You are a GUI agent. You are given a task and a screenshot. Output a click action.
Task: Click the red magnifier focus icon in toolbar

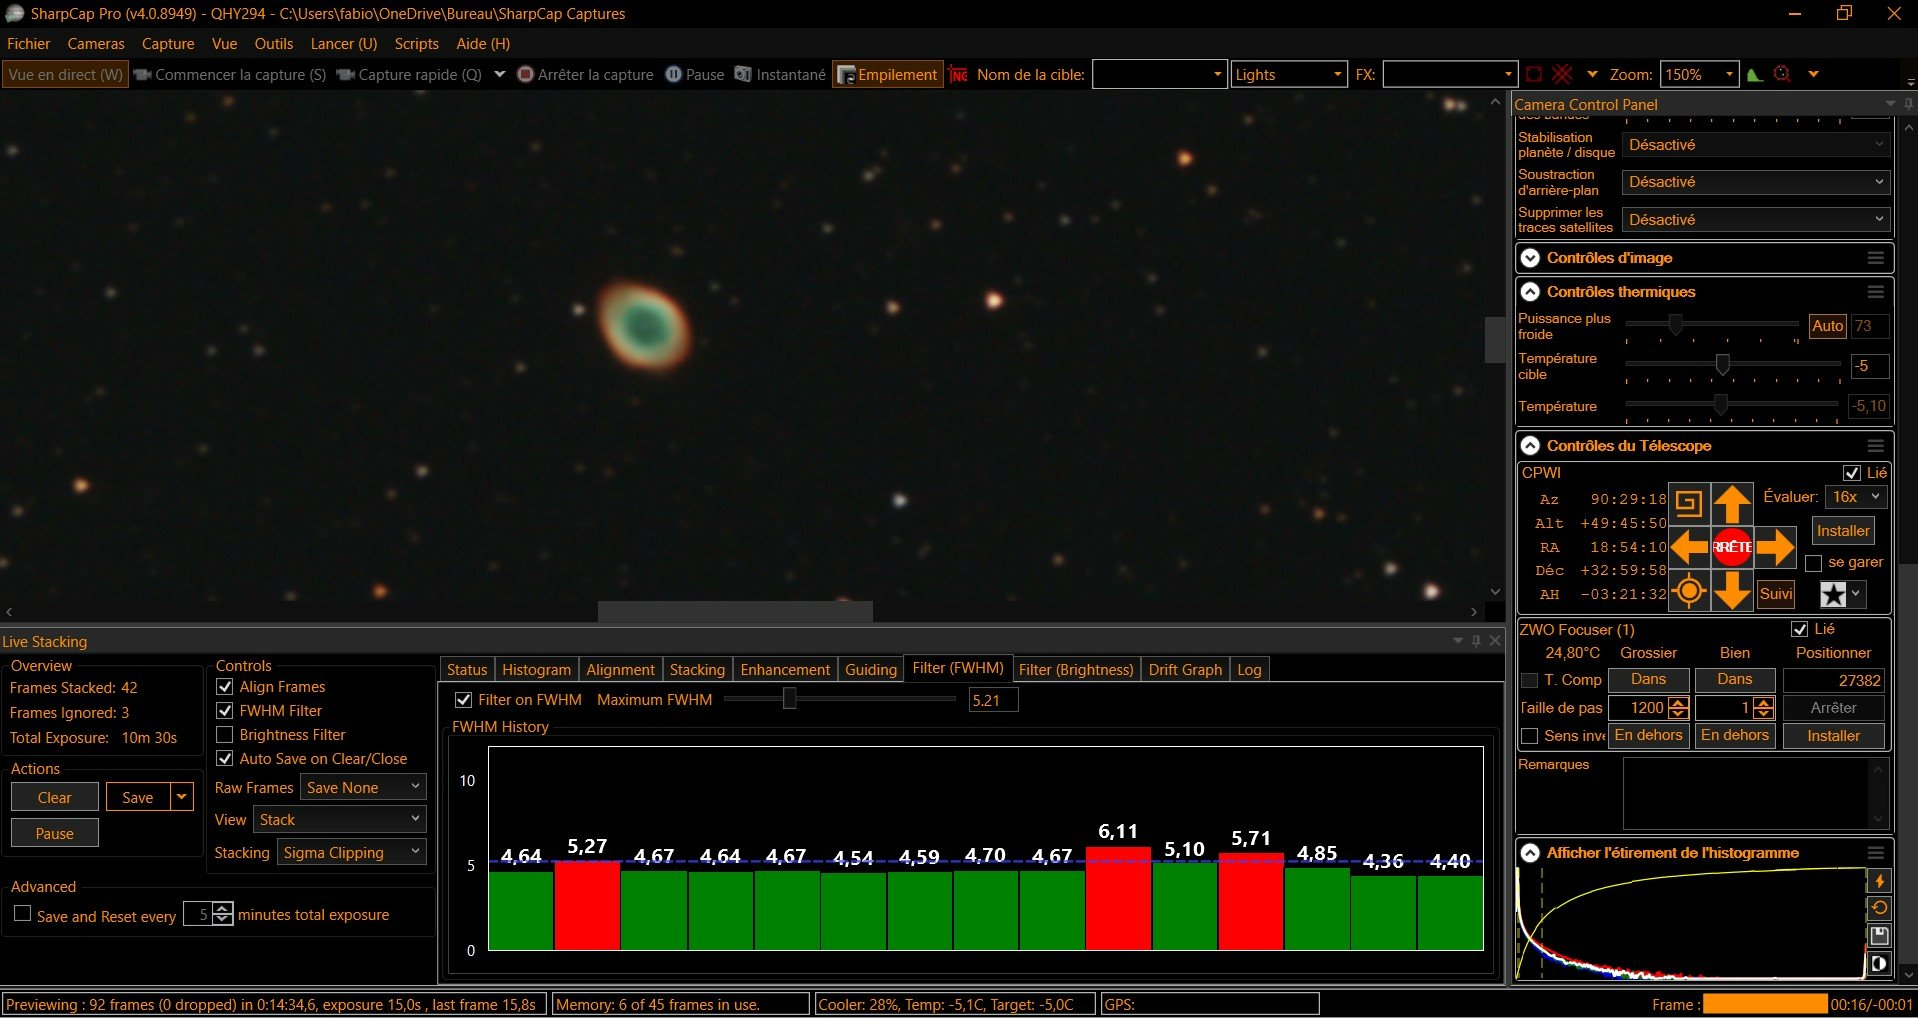1782,74
